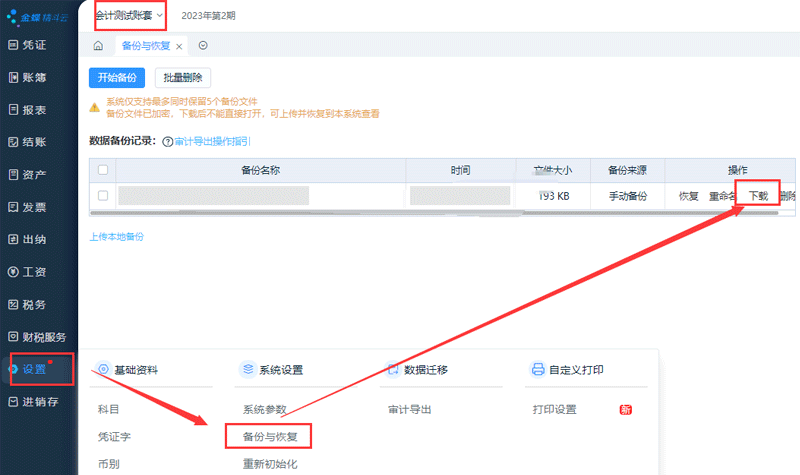Open the 税务 tax module

28,305
